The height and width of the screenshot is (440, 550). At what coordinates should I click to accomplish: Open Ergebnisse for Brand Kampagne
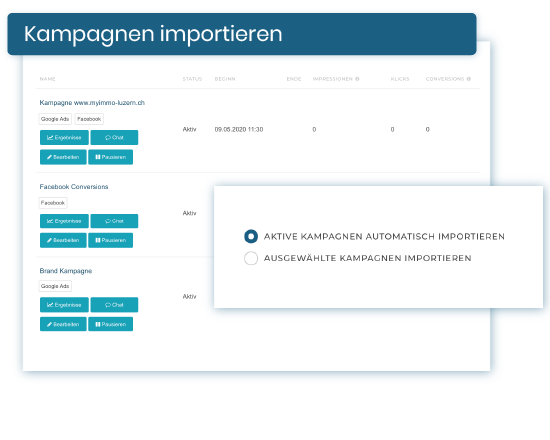[x=64, y=305]
